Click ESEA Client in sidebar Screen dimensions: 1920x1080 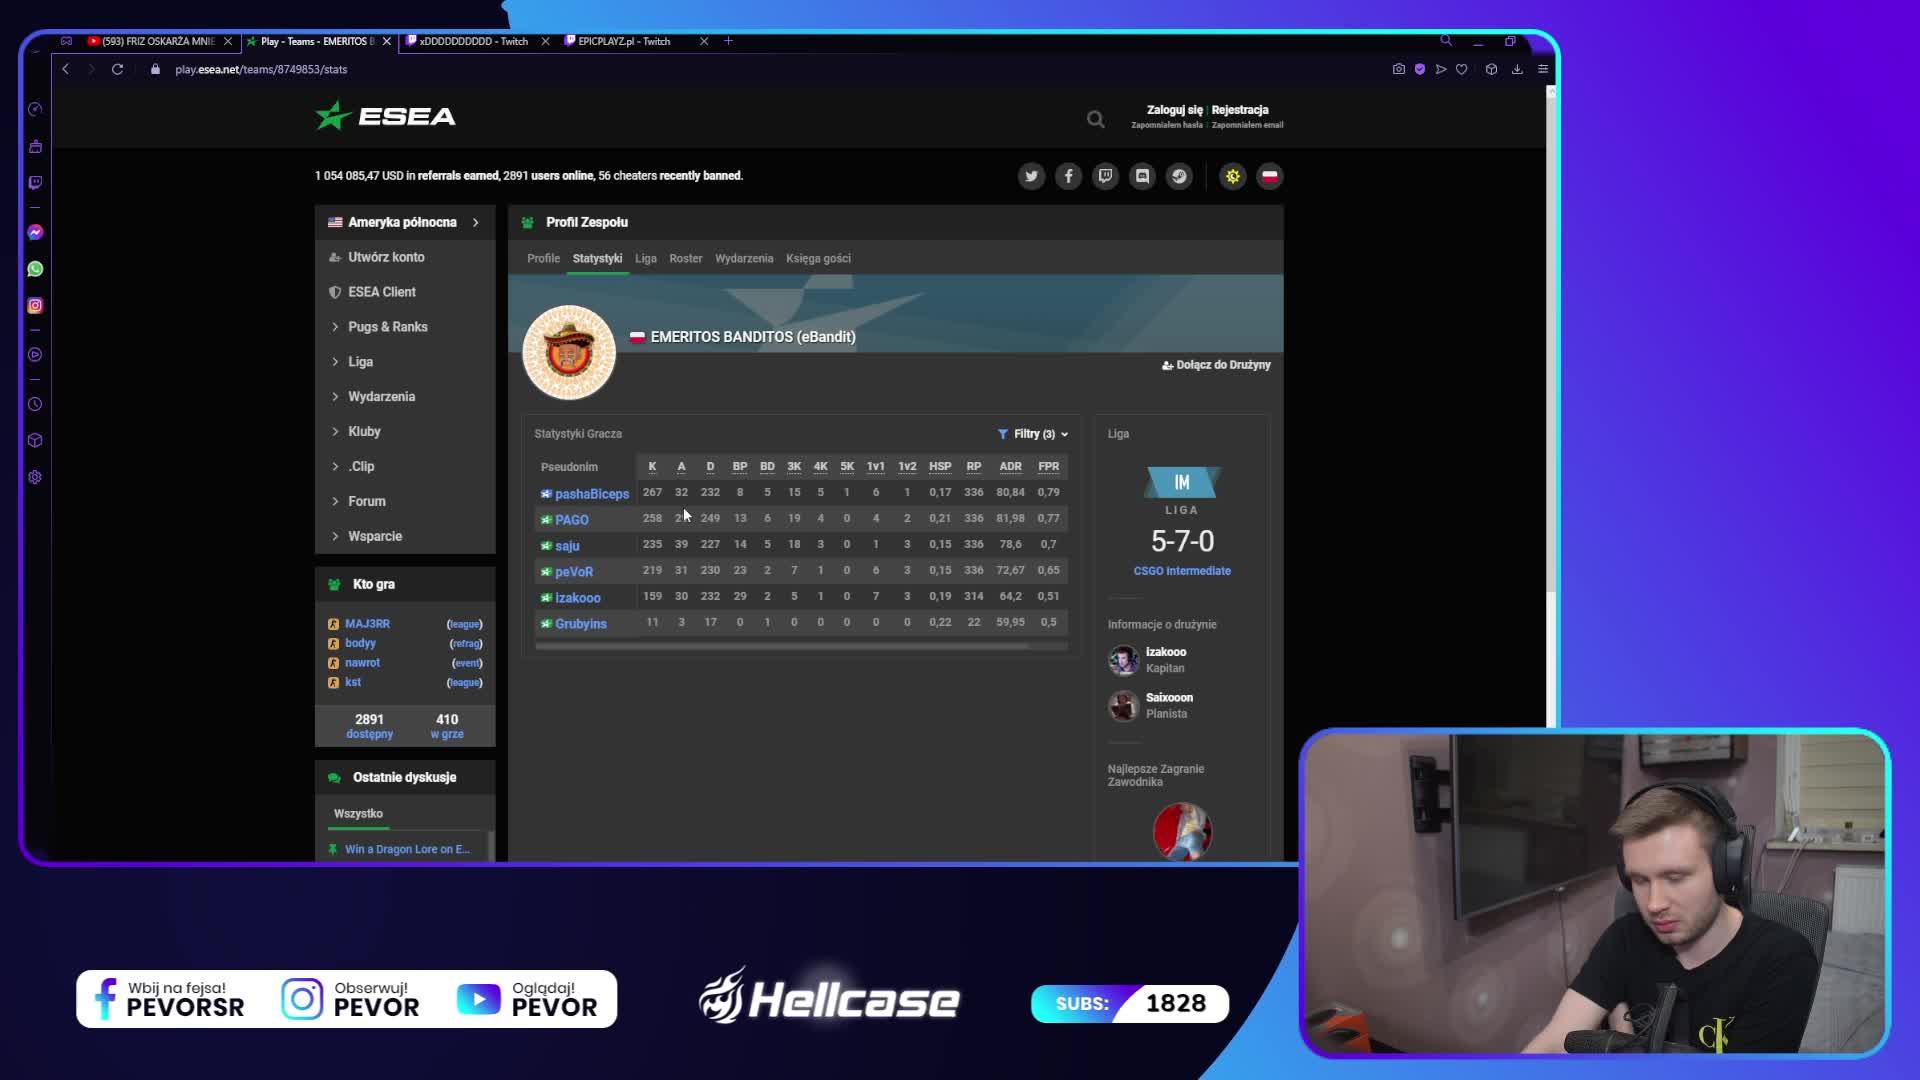click(x=382, y=292)
